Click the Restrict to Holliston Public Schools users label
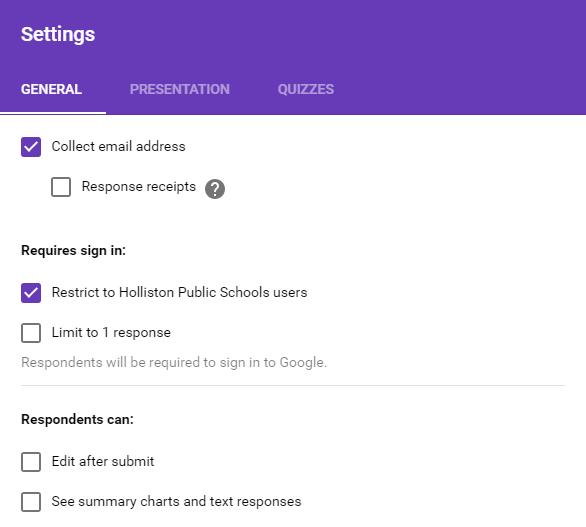 (x=179, y=292)
